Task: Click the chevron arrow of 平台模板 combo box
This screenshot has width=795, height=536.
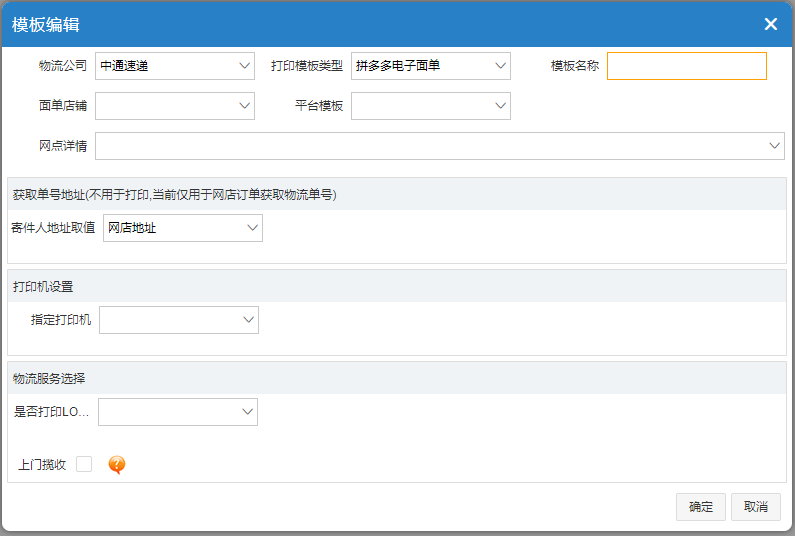Action: tap(500, 106)
